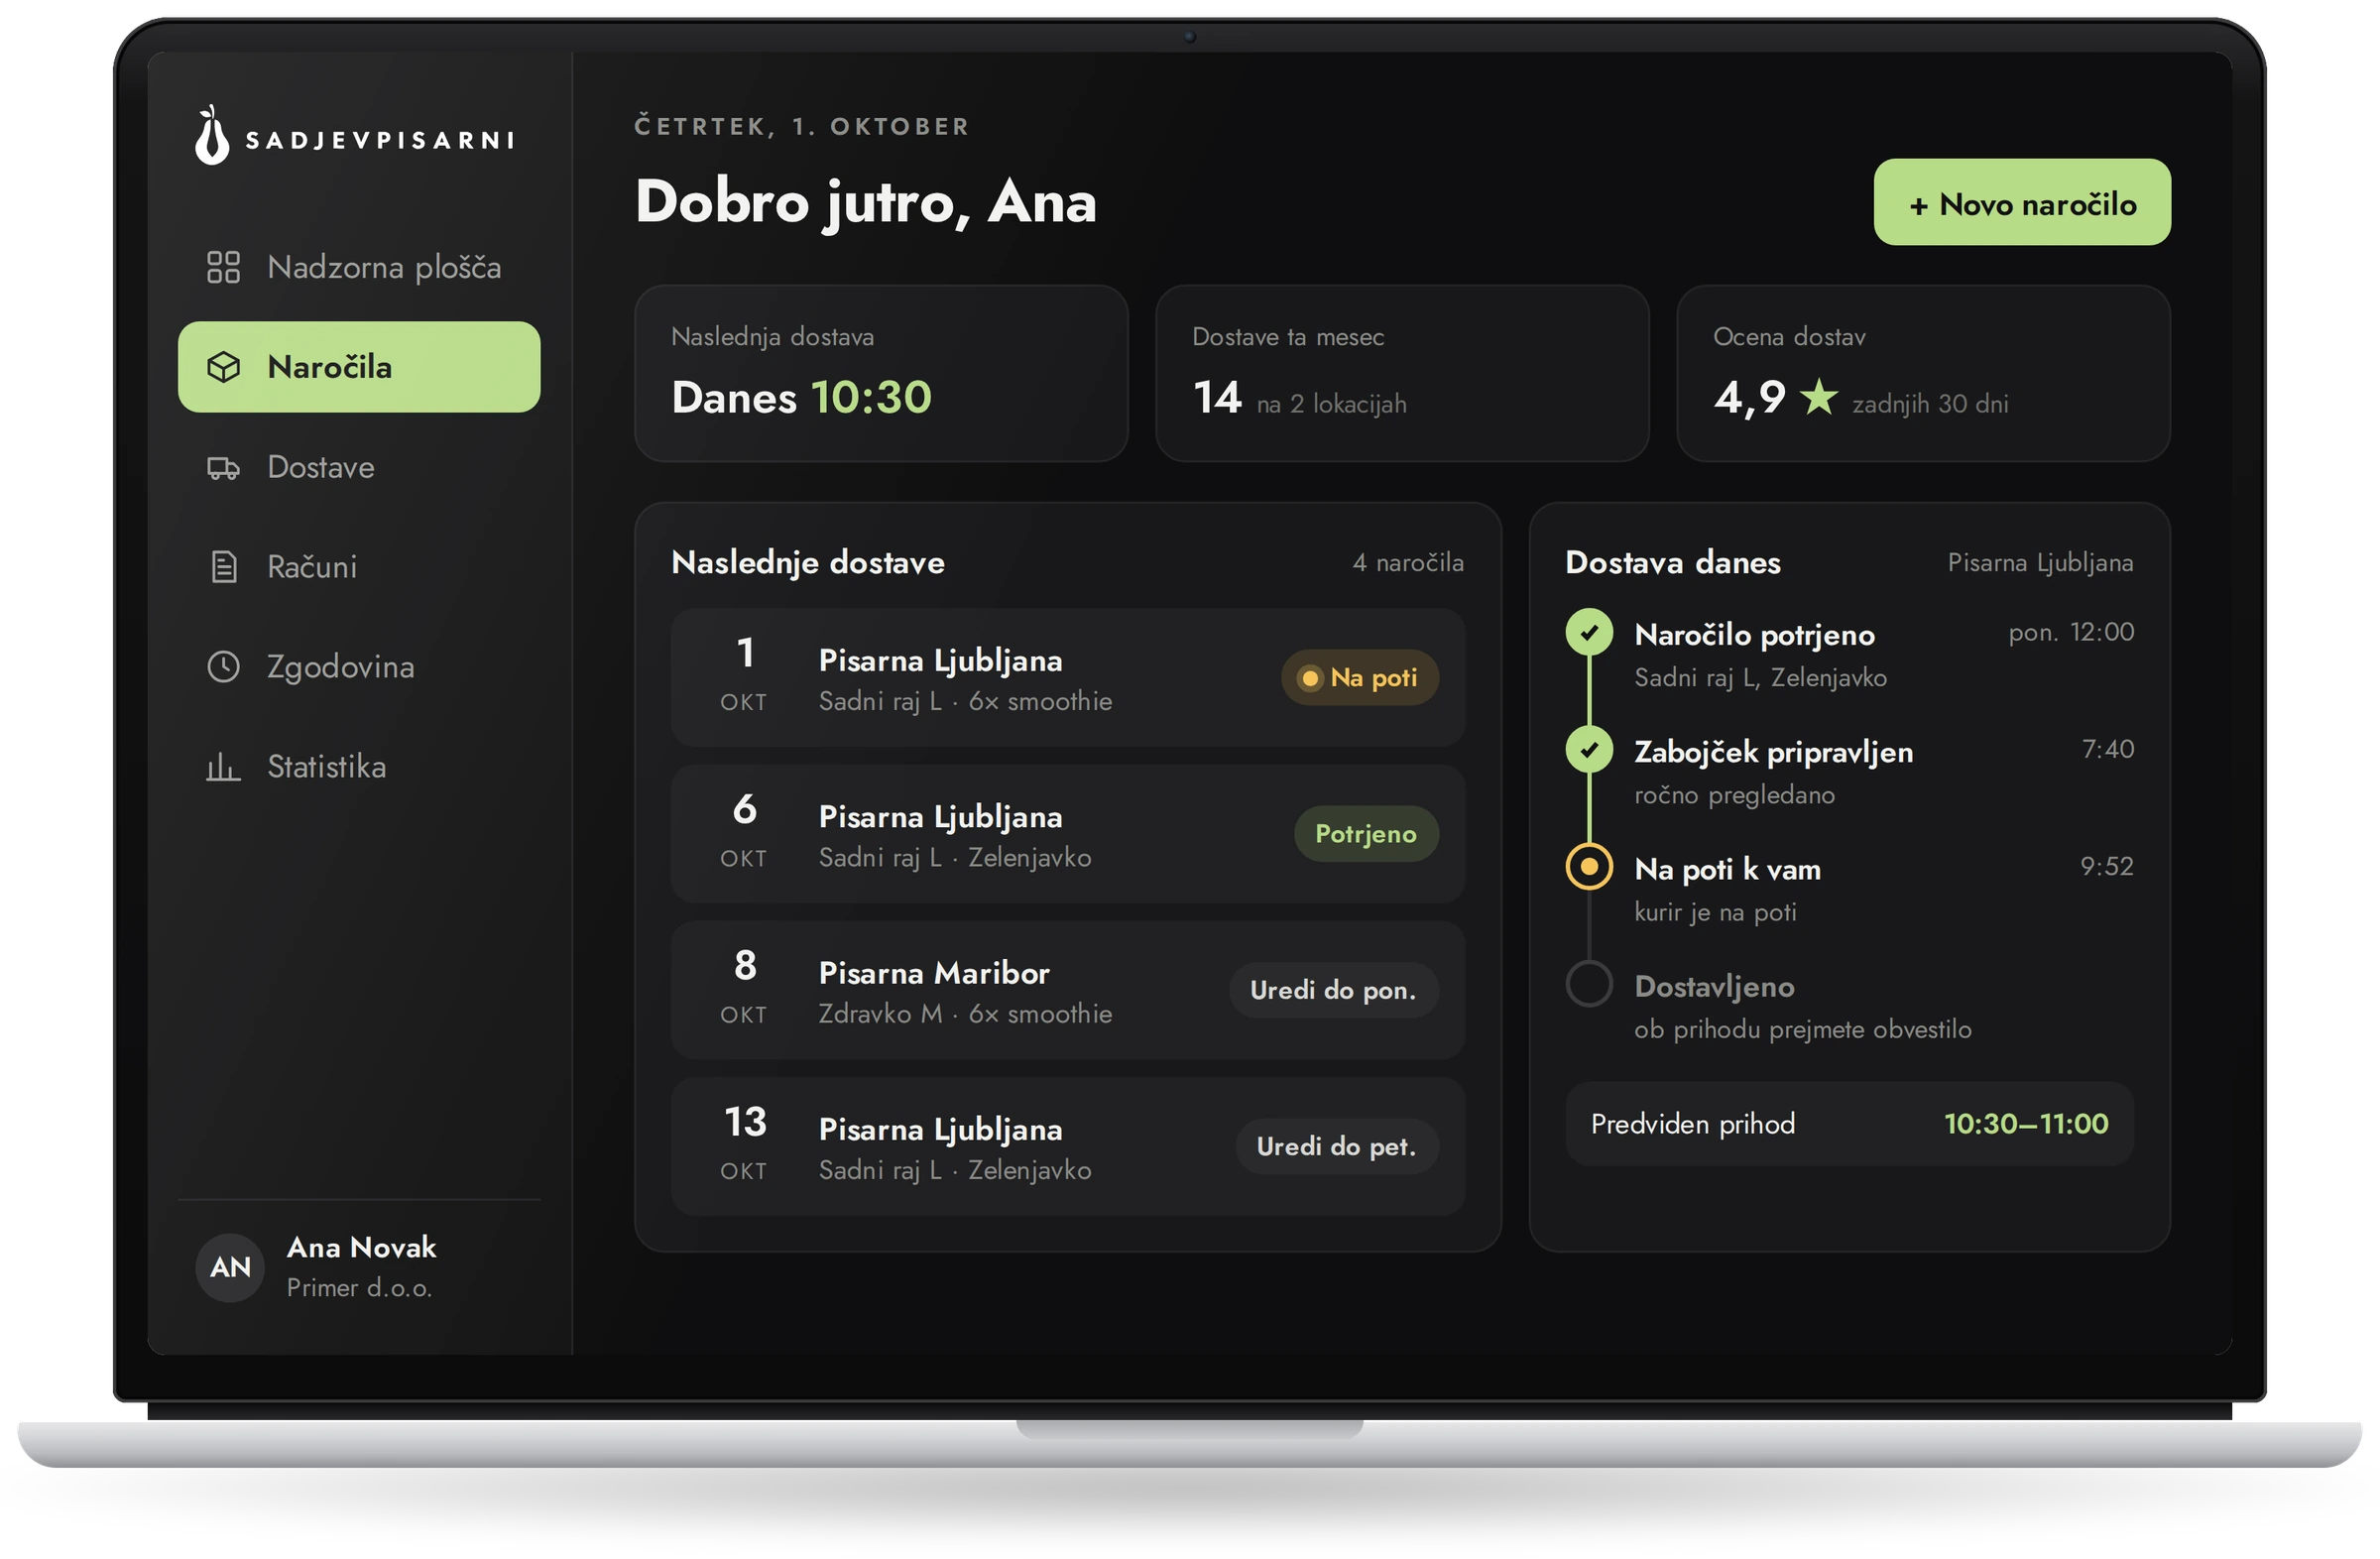Open Nadzorna plošča in sidebar
The height and width of the screenshot is (1559, 2380).
pos(359,267)
